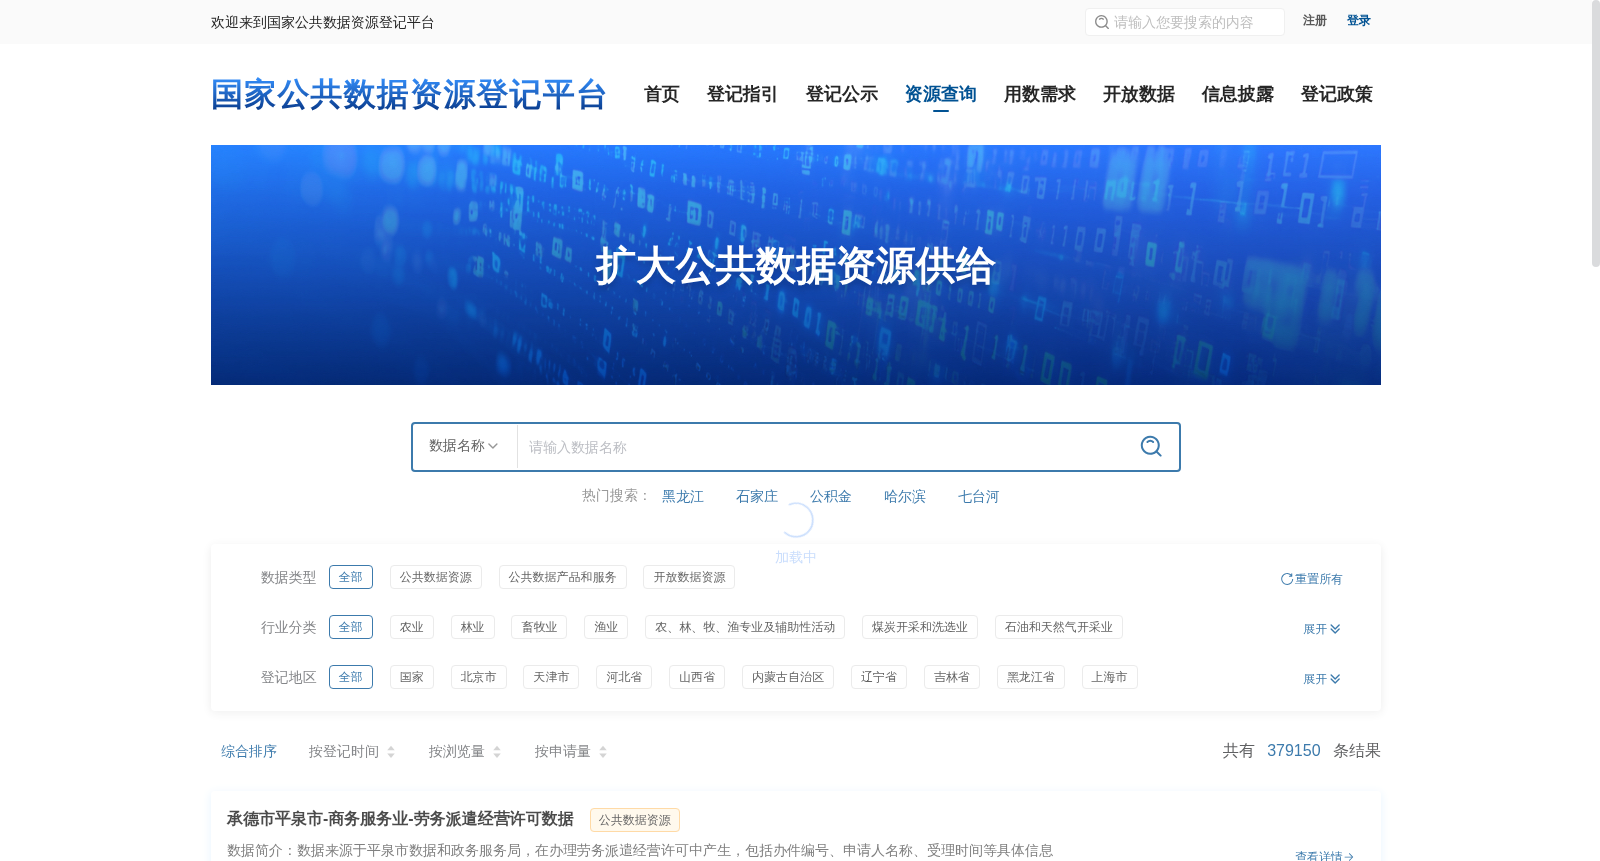Select 畜牧业 industry filter
Screen dimensions: 1600x861
coord(539,627)
